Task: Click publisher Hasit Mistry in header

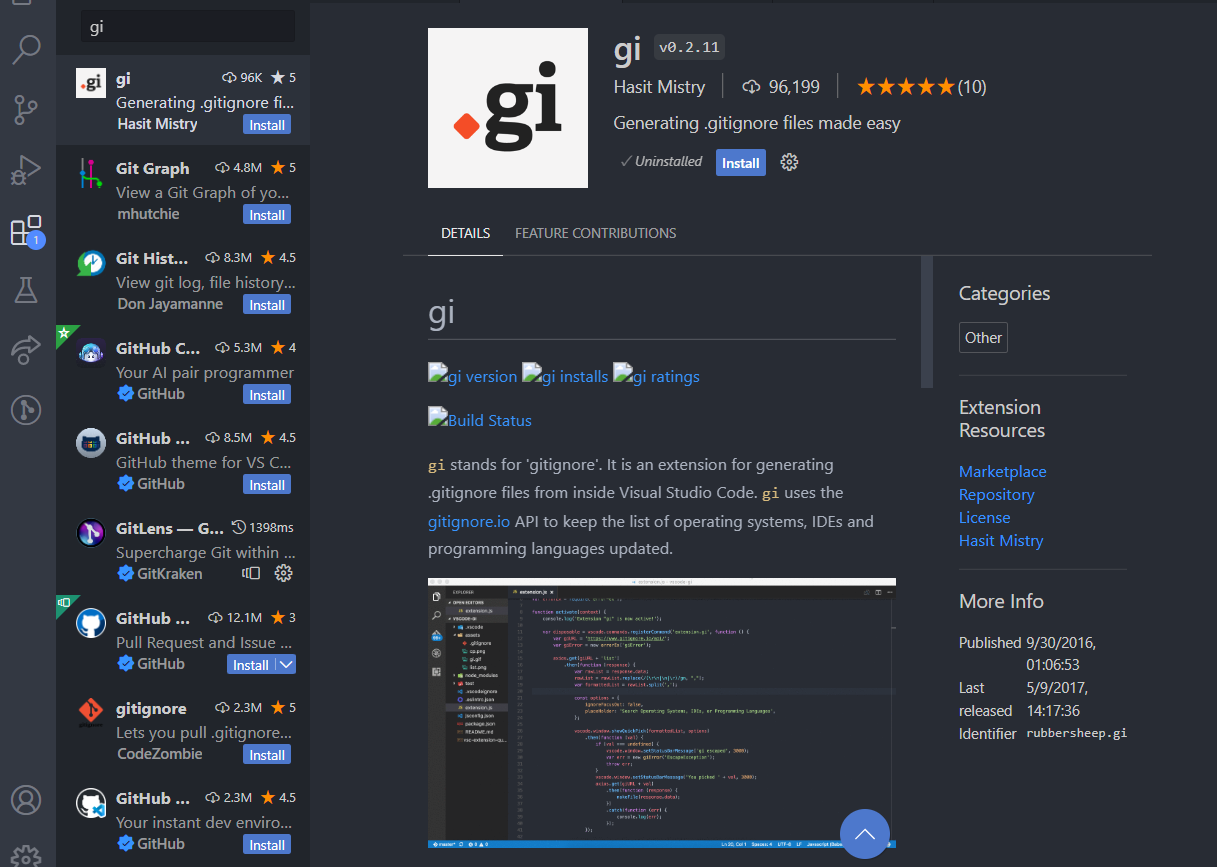Action: pyautogui.click(x=659, y=87)
